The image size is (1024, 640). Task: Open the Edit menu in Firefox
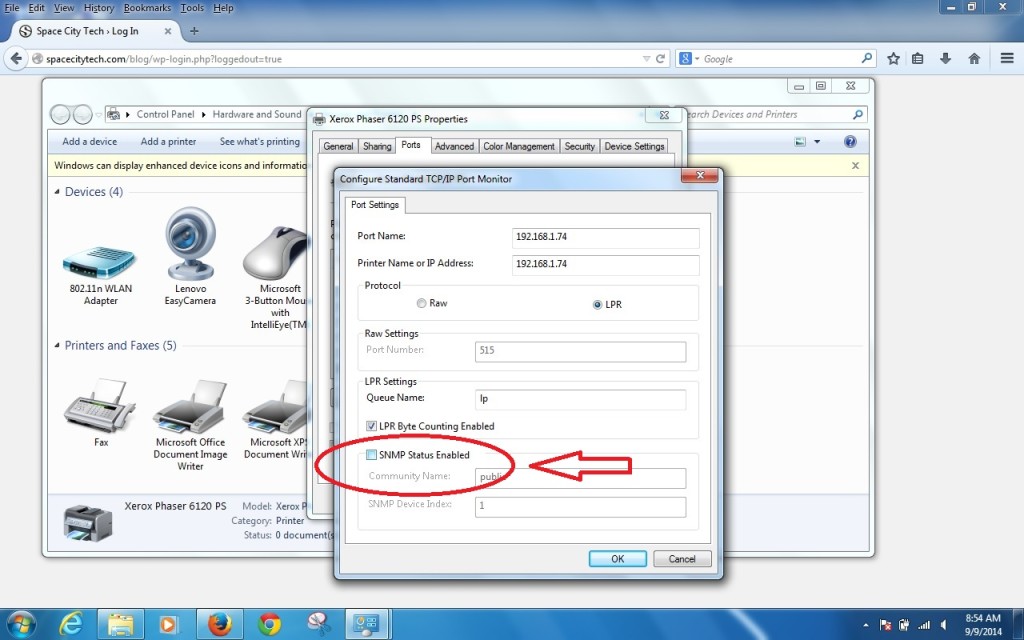(x=37, y=8)
